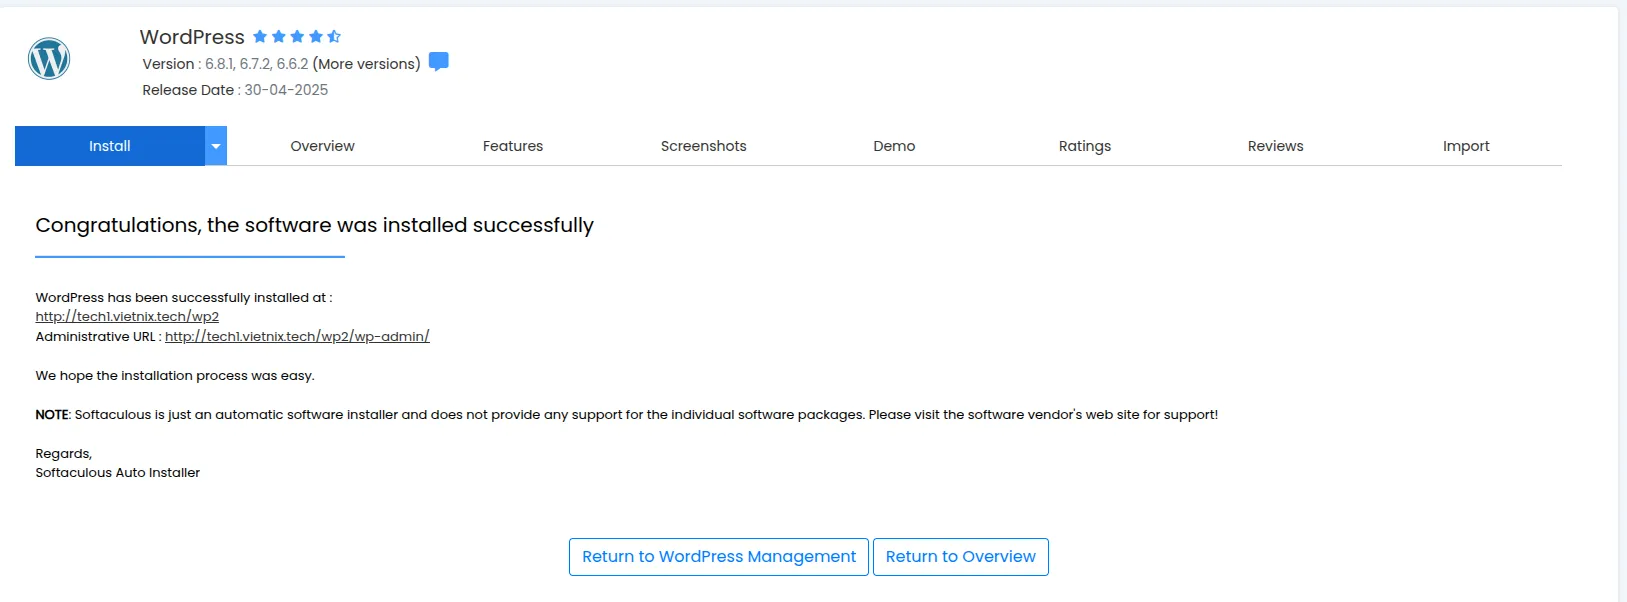Click the WordPress logo icon
Screen dimensions: 1627x602
(49, 58)
